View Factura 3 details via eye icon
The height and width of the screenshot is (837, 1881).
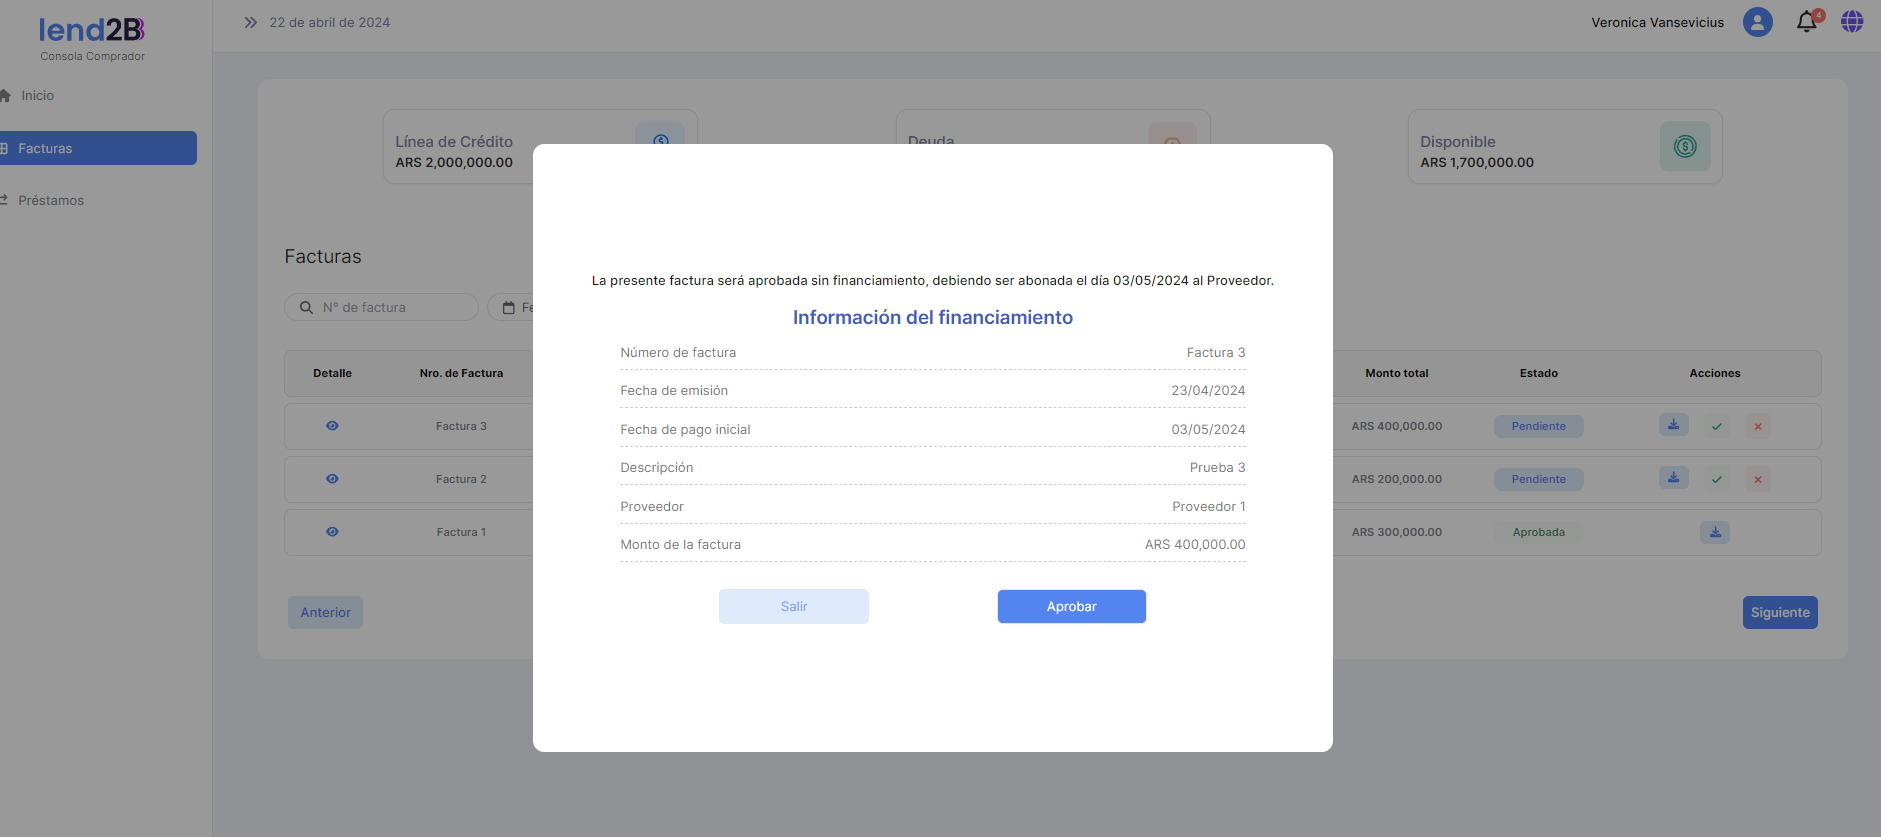(332, 426)
